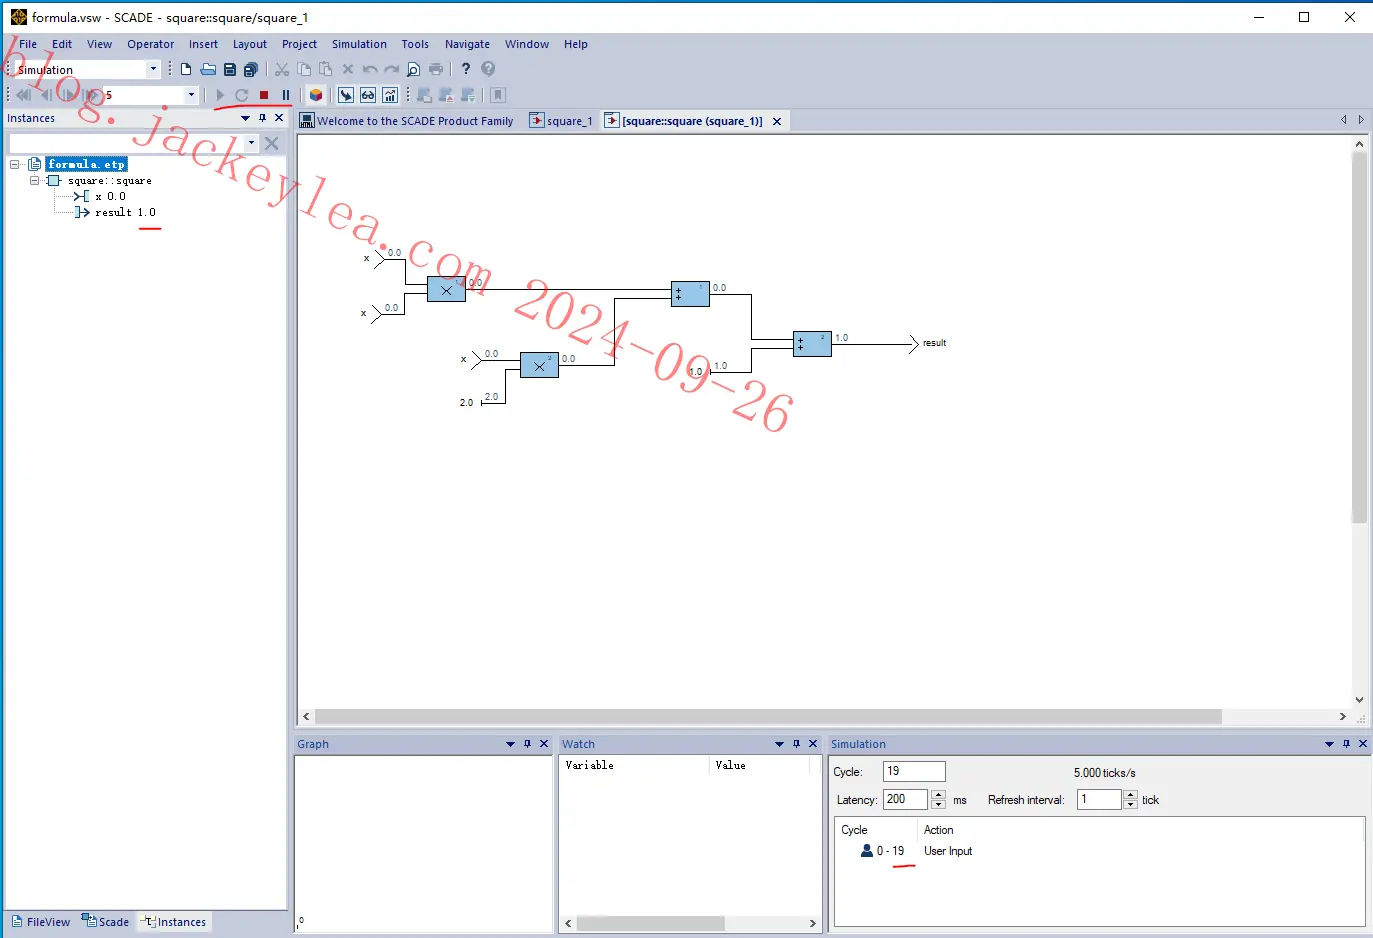Click the question mark help icon

pos(466,69)
